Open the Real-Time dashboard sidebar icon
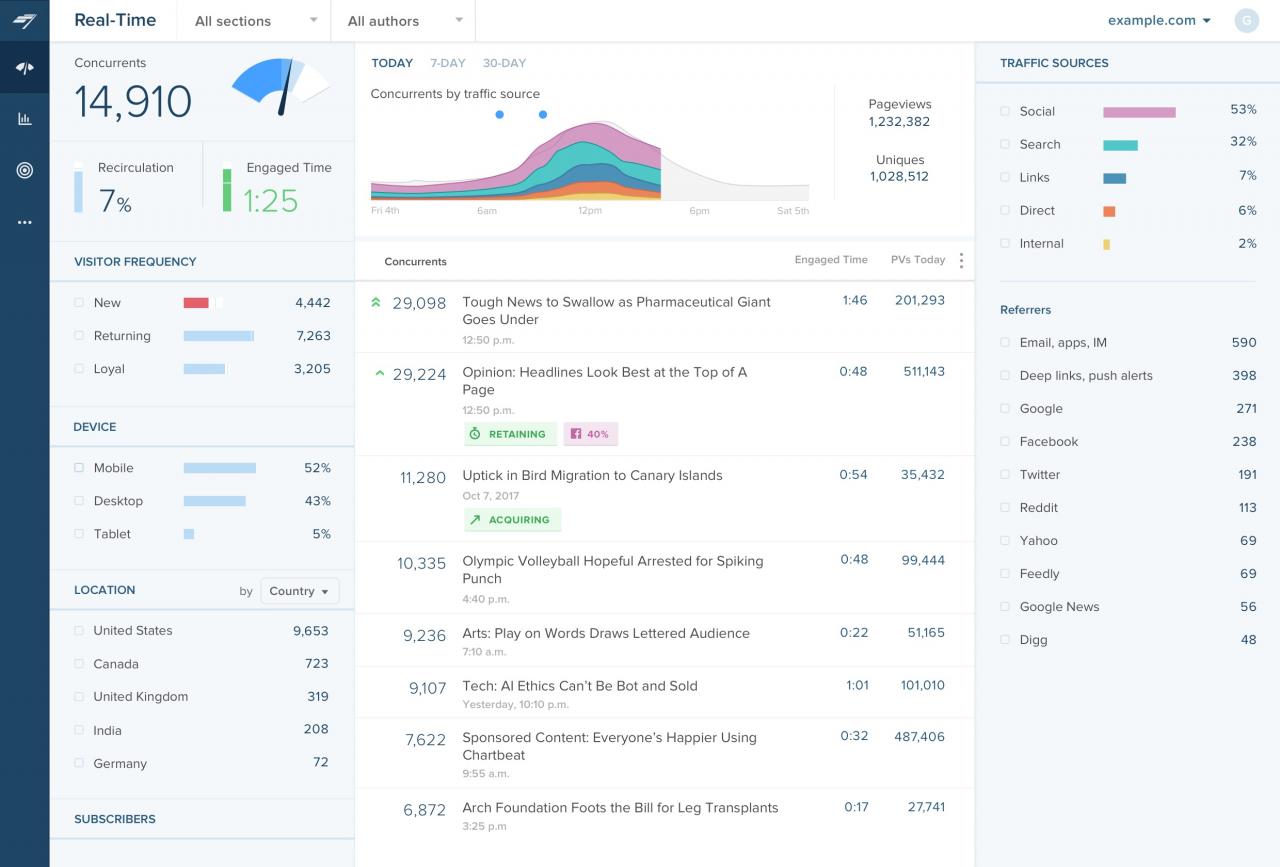1280x867 pixels. pos(24,68)
